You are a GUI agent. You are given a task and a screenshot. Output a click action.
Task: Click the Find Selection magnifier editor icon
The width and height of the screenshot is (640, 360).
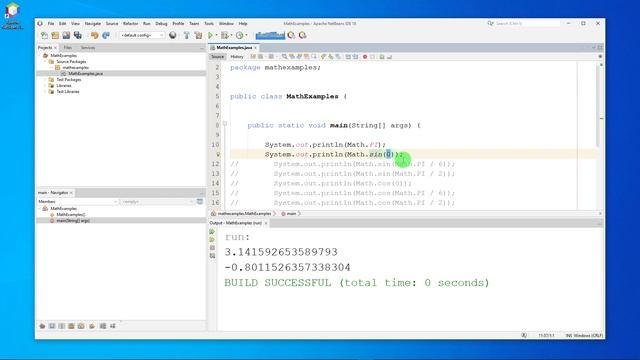pos(284,57)
